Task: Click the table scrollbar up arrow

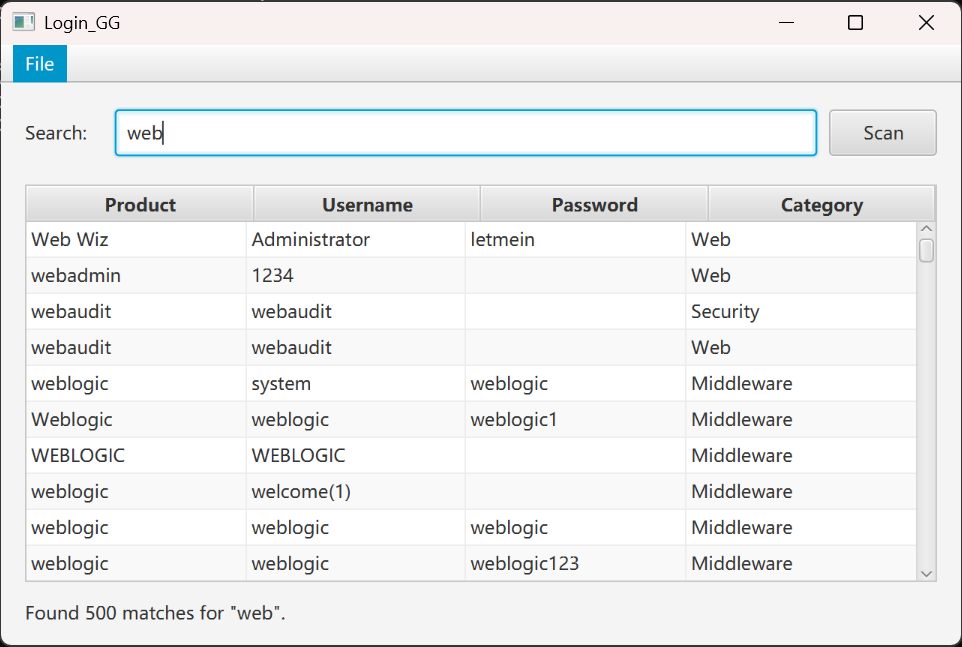Action: pos(926,229)
